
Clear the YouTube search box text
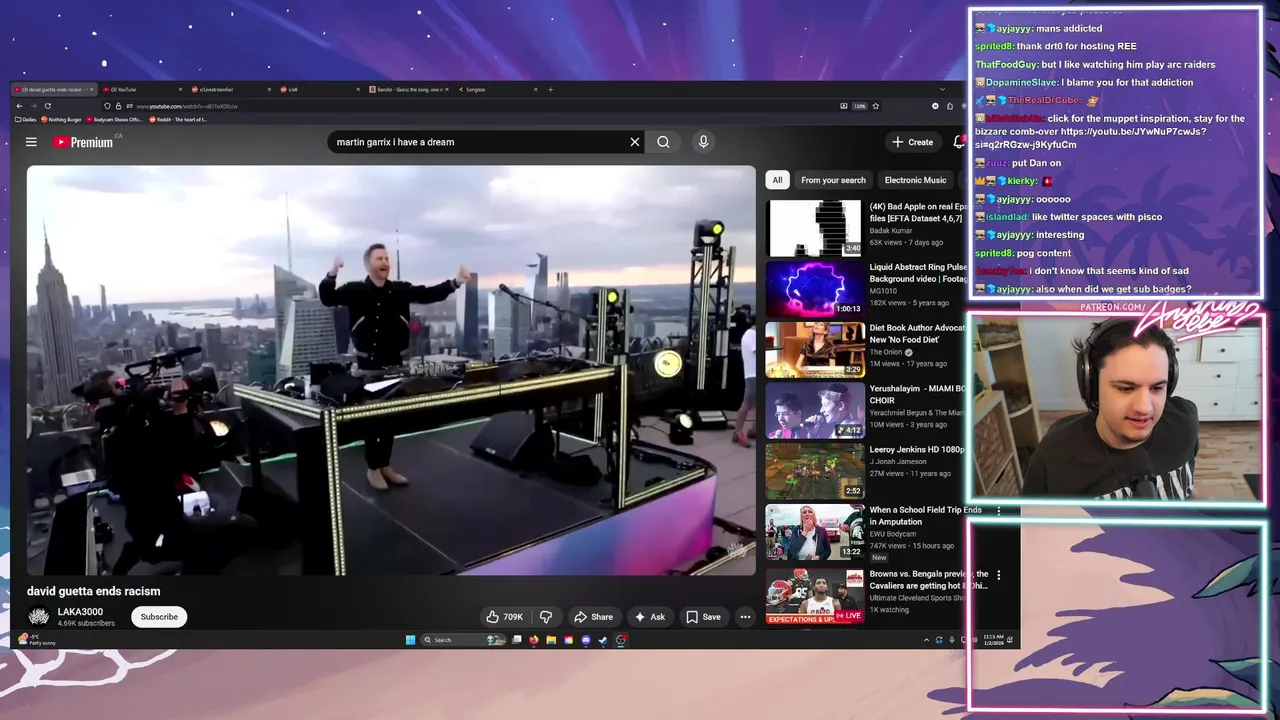(634, 142)
